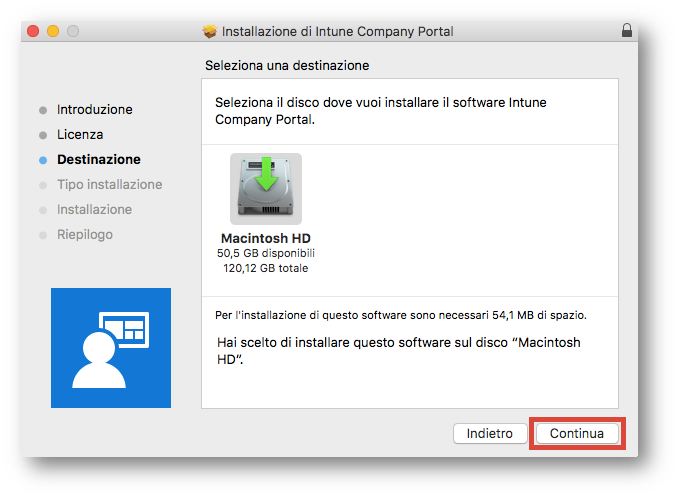
Task: Click the installer package icon in title
Action: point(209,31)
